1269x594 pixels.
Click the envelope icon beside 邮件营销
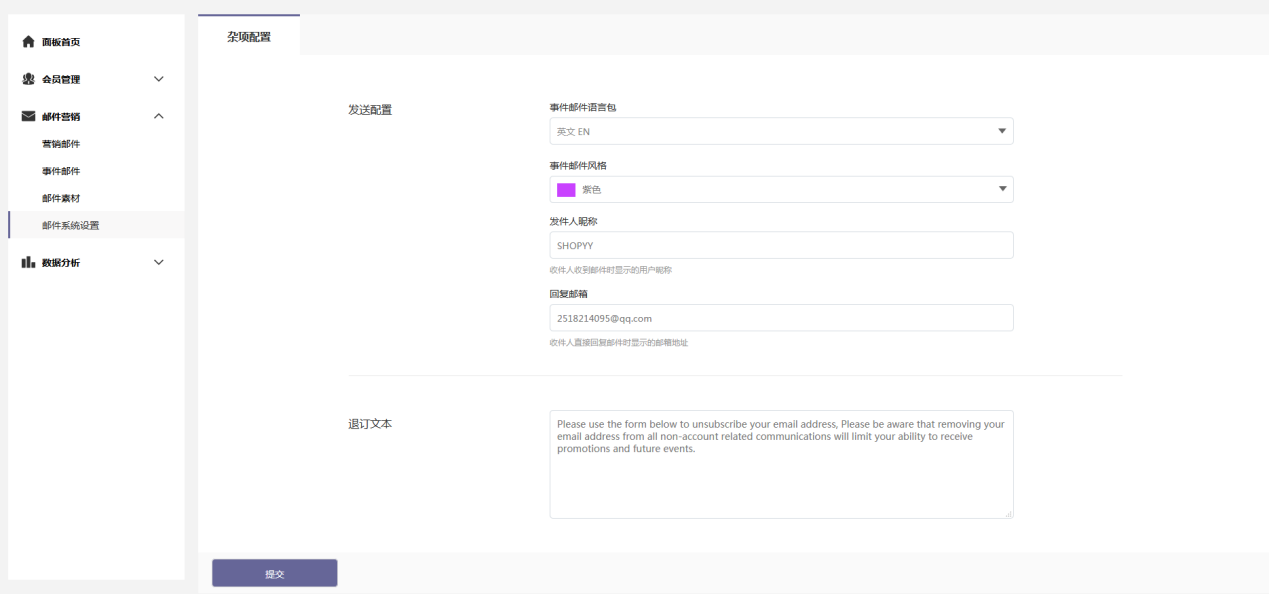coord(27,115)
